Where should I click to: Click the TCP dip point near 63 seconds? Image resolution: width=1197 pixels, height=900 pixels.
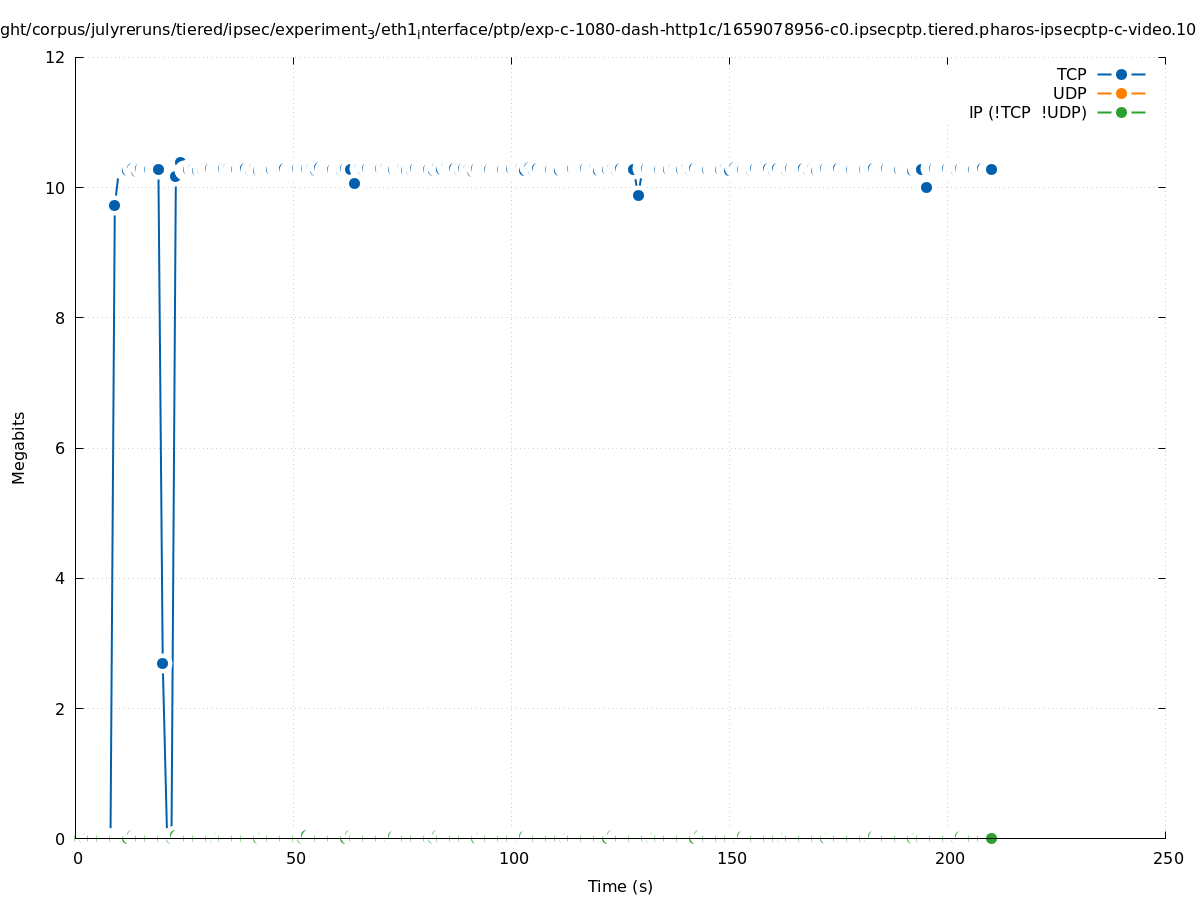[354, 183]
